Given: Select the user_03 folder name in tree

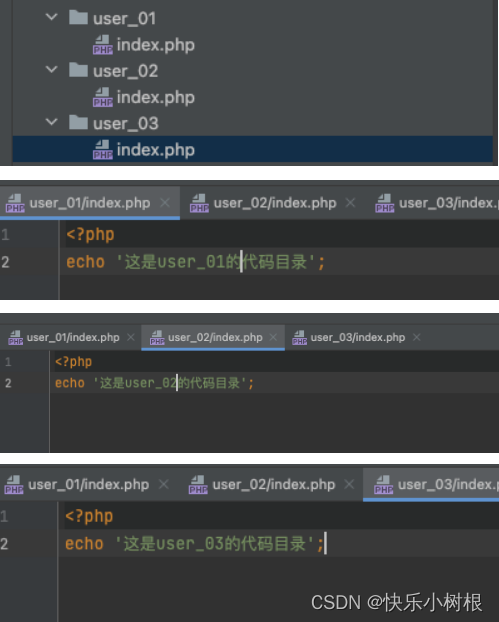Looking at the screenshot, I should coord(126,123).
